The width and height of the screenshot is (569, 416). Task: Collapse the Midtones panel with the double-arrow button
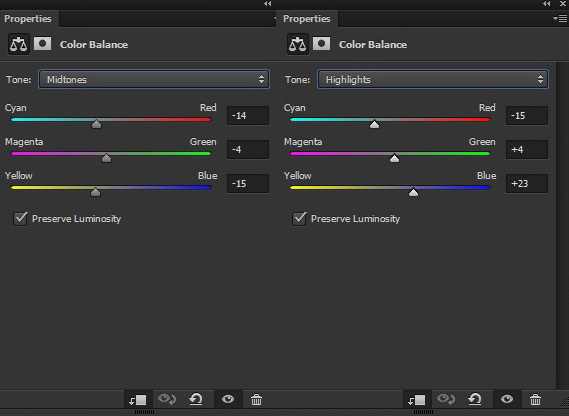tap(267, 4)
